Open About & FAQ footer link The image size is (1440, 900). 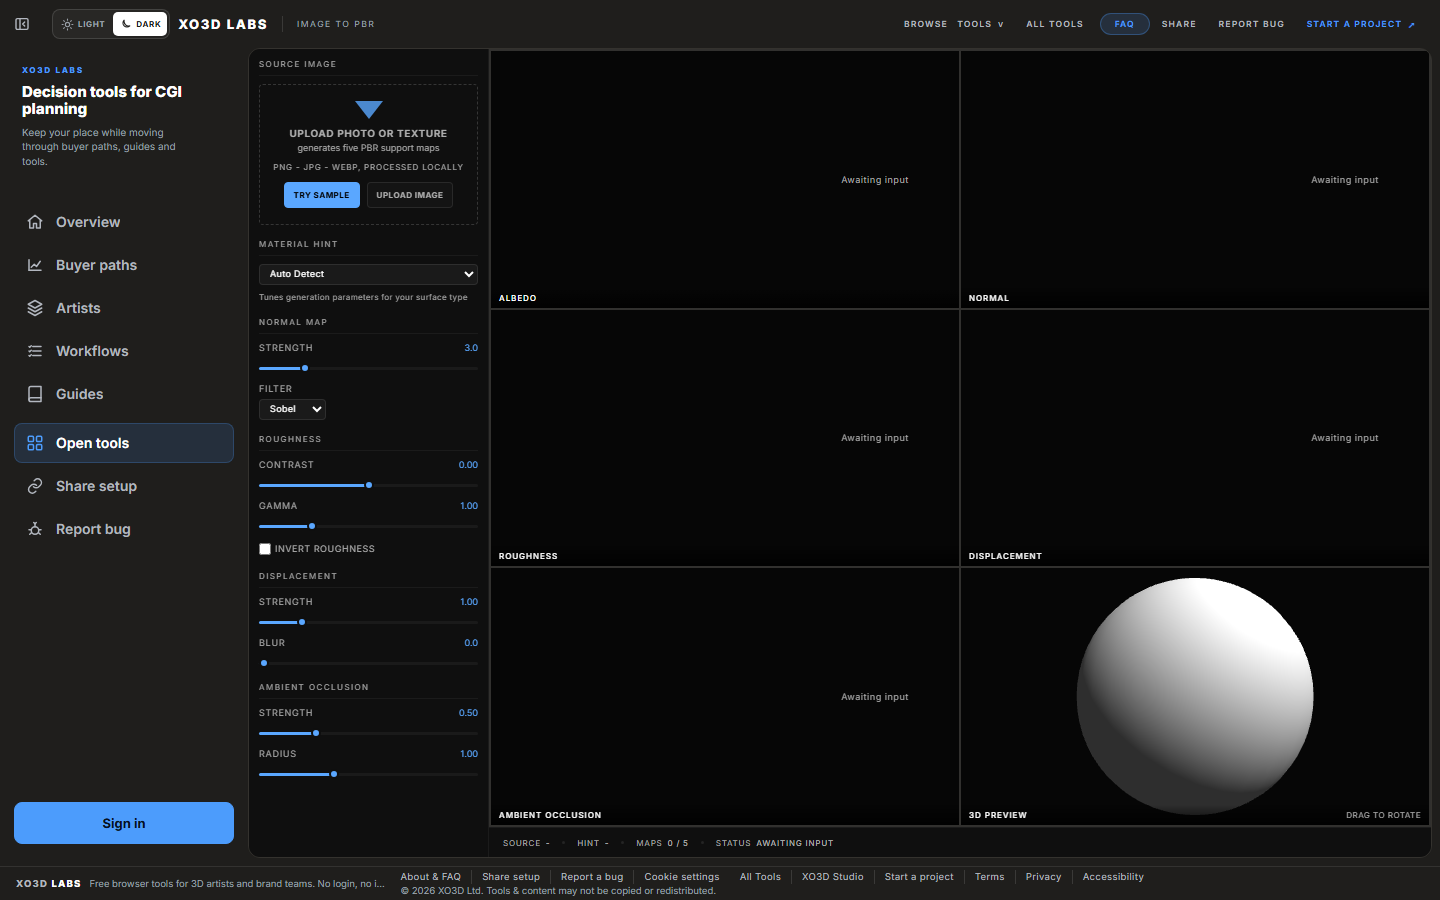point(431,877)
